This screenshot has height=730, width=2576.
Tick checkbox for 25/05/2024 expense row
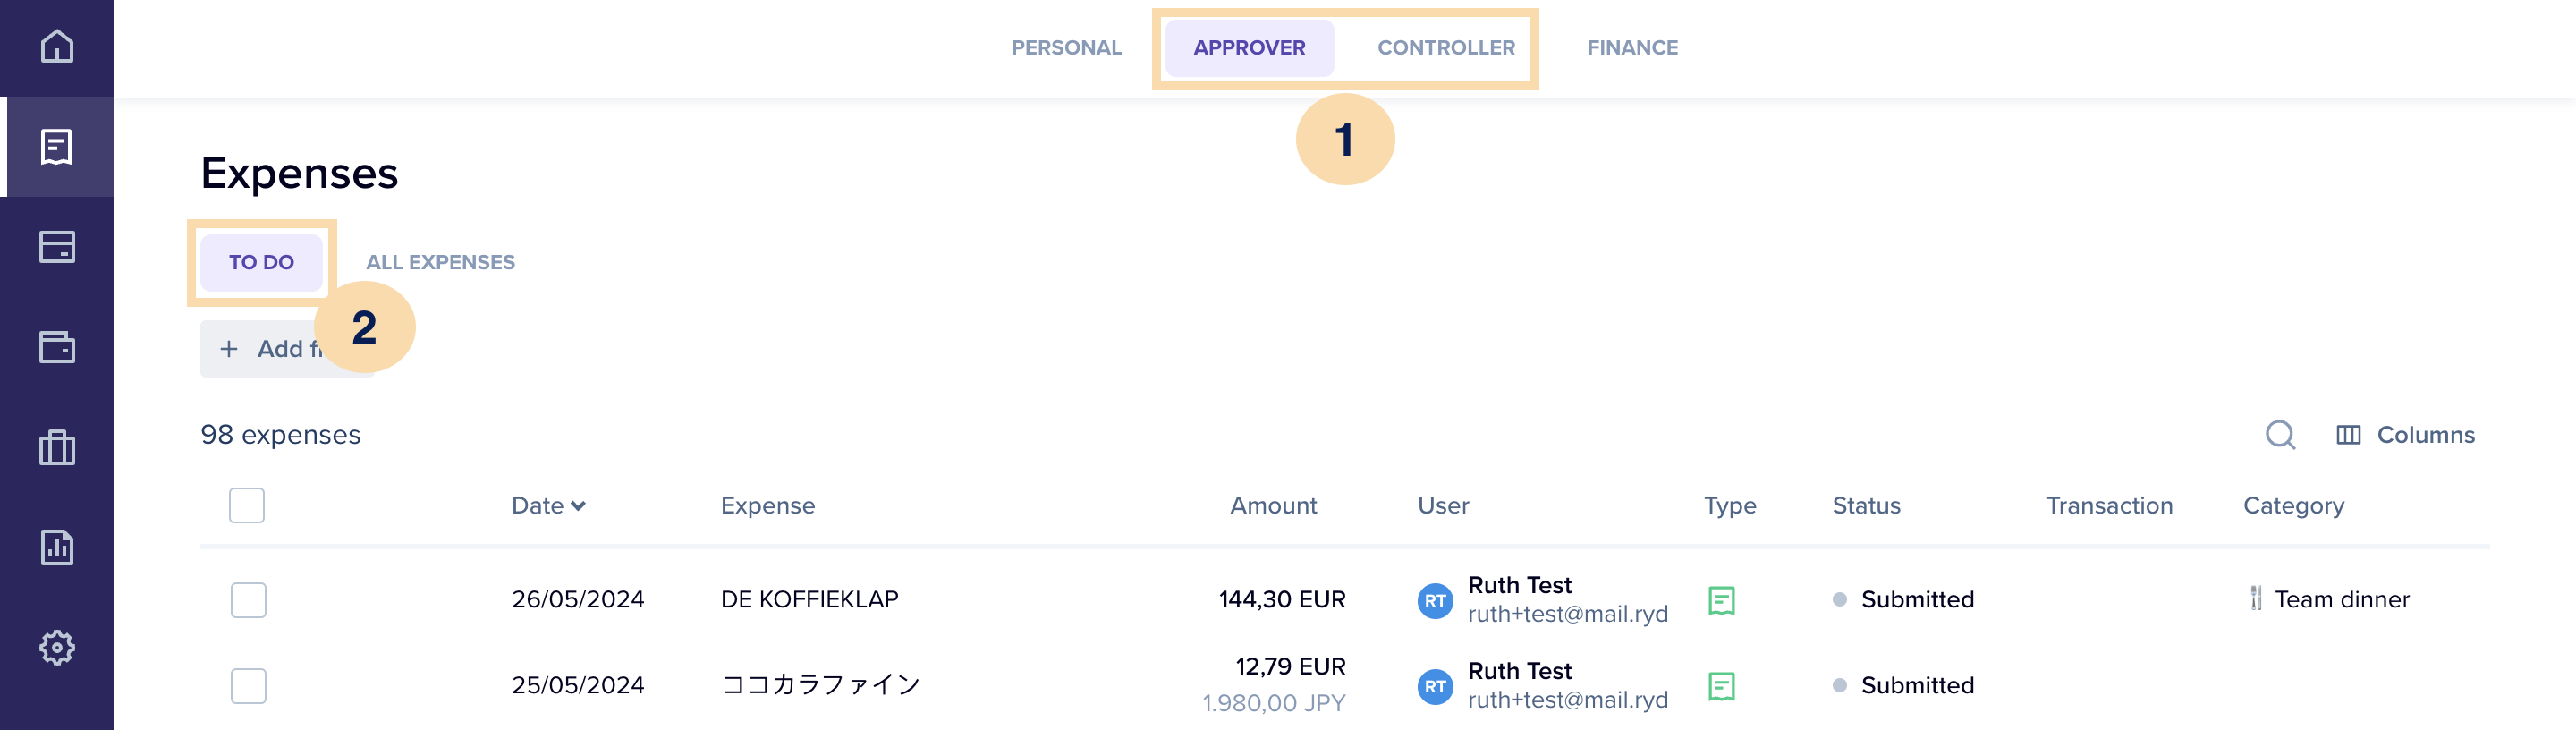pos(248,685)
